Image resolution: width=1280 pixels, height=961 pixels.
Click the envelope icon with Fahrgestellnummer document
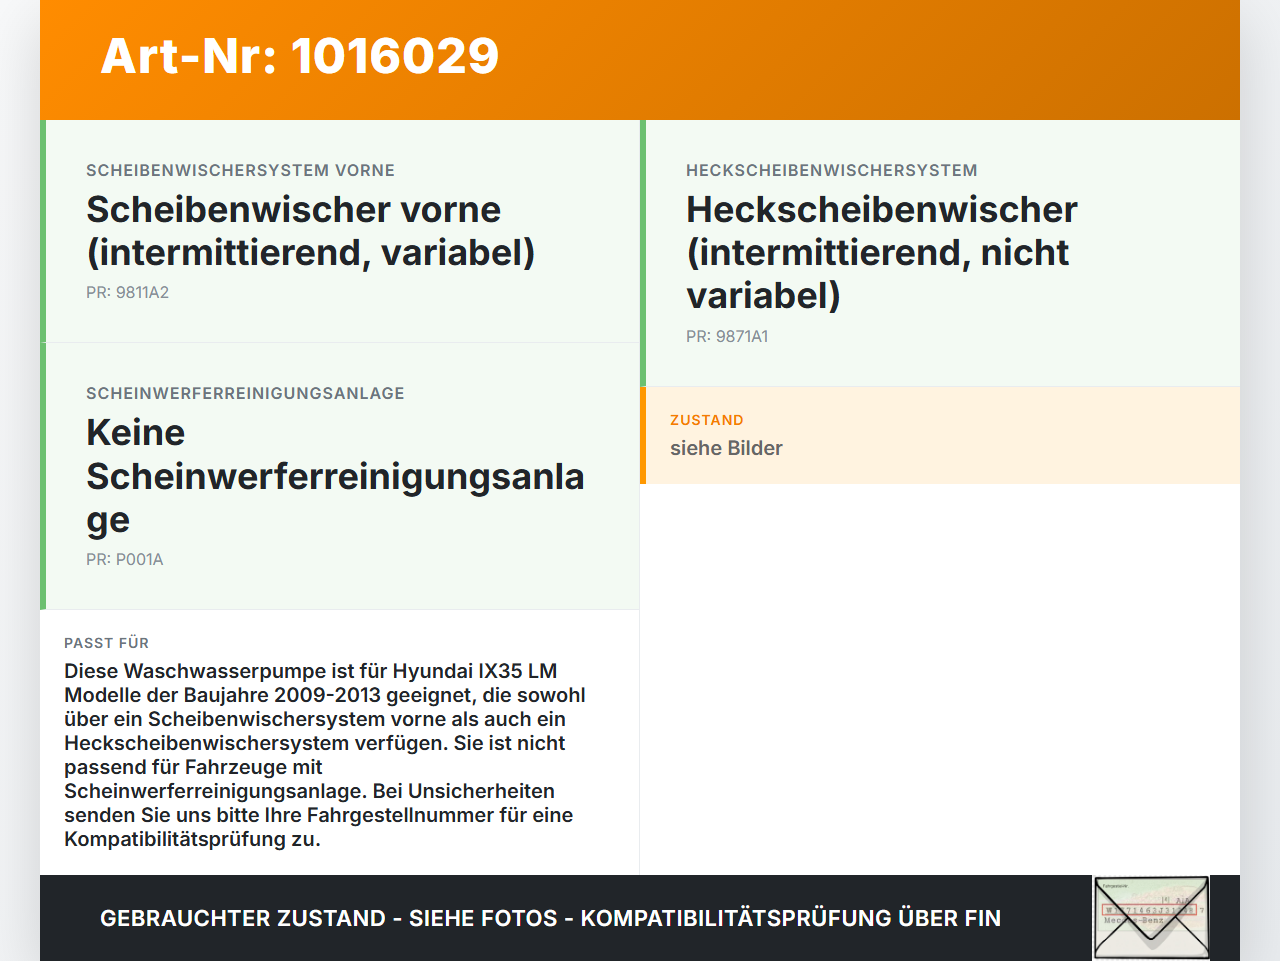click(1150, 917)
